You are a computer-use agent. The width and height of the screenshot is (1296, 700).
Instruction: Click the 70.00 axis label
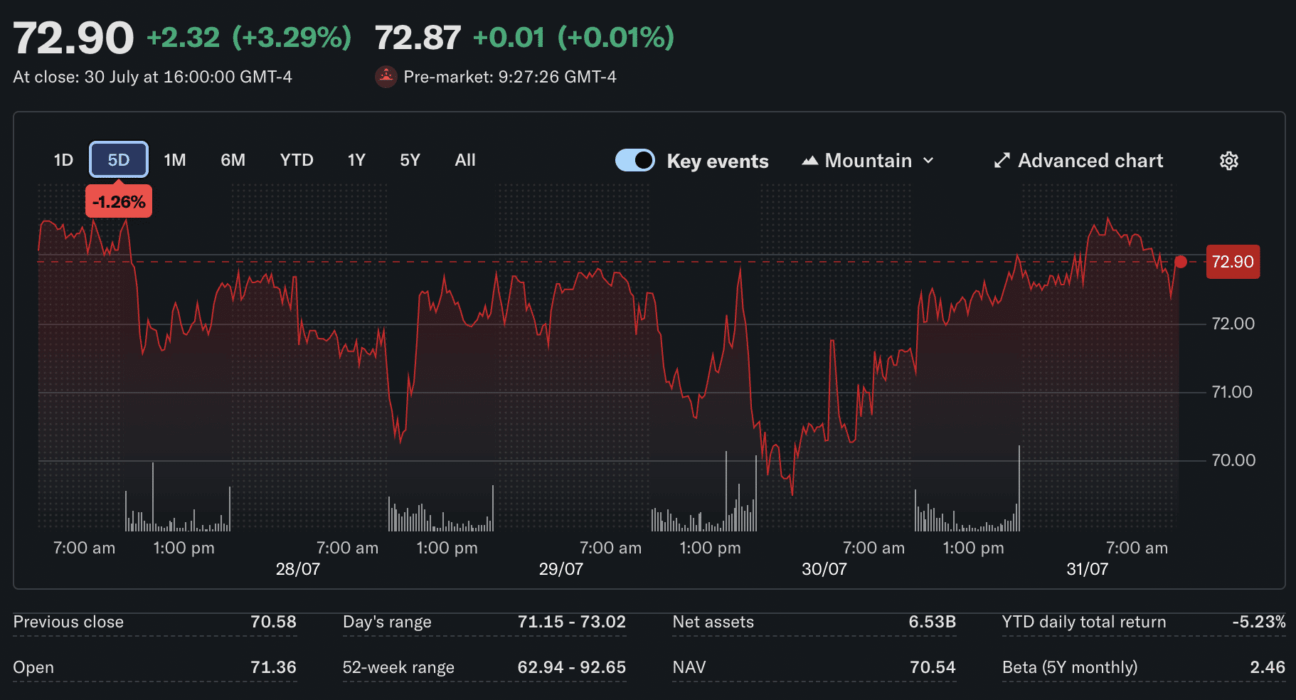tap(1232, 460)
